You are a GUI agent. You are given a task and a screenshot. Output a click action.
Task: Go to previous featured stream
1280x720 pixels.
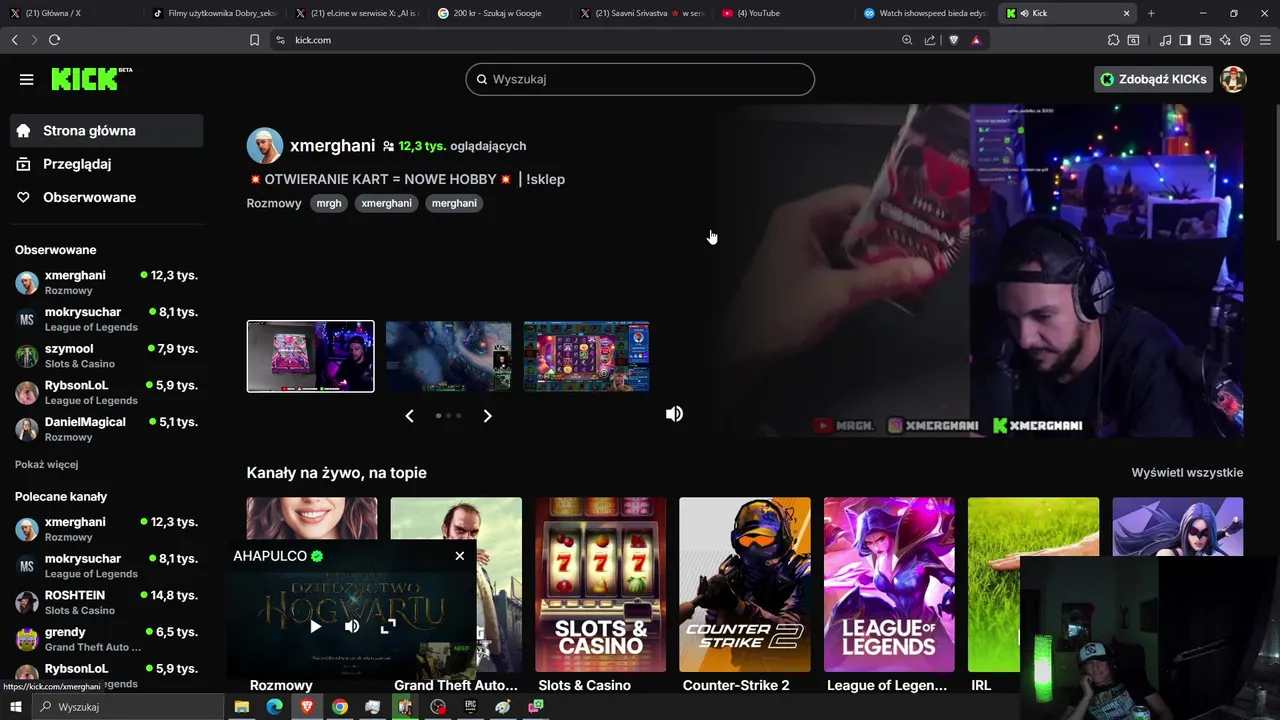tap(409, 415)
